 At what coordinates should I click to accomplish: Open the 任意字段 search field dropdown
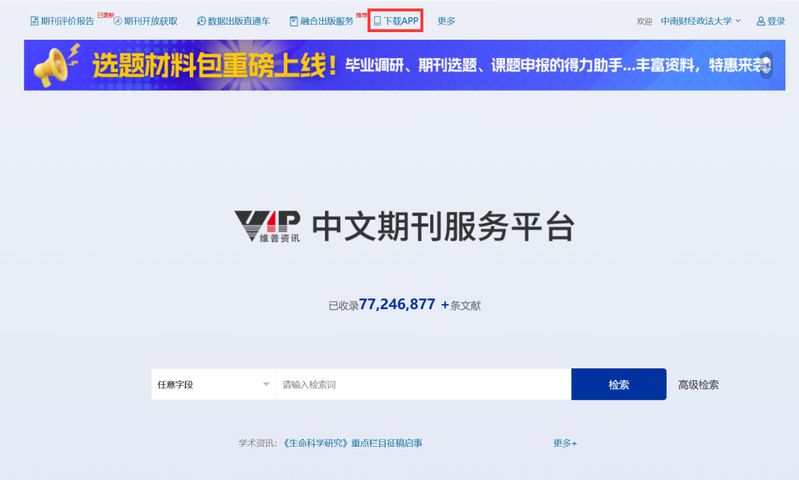[x=213, y=384]
